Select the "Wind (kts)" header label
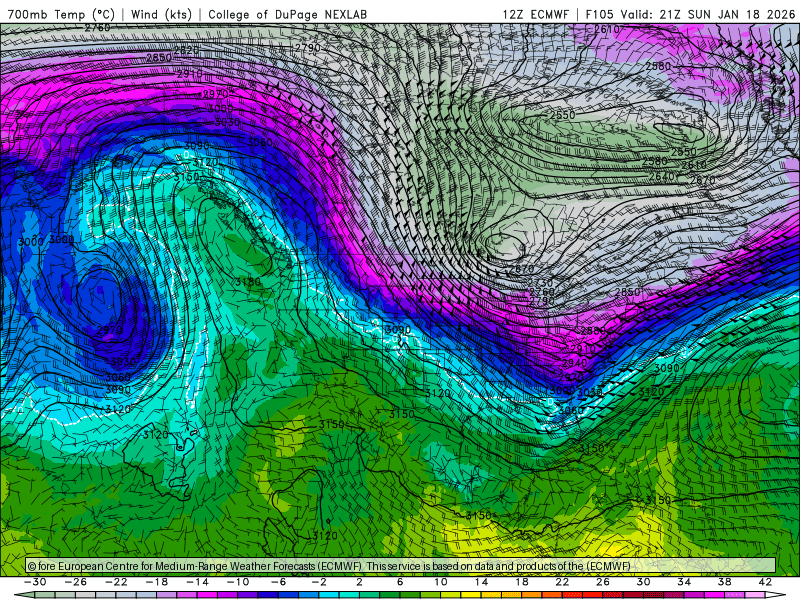The height and width of the screenshot is (600, 800). click(161, 14)
